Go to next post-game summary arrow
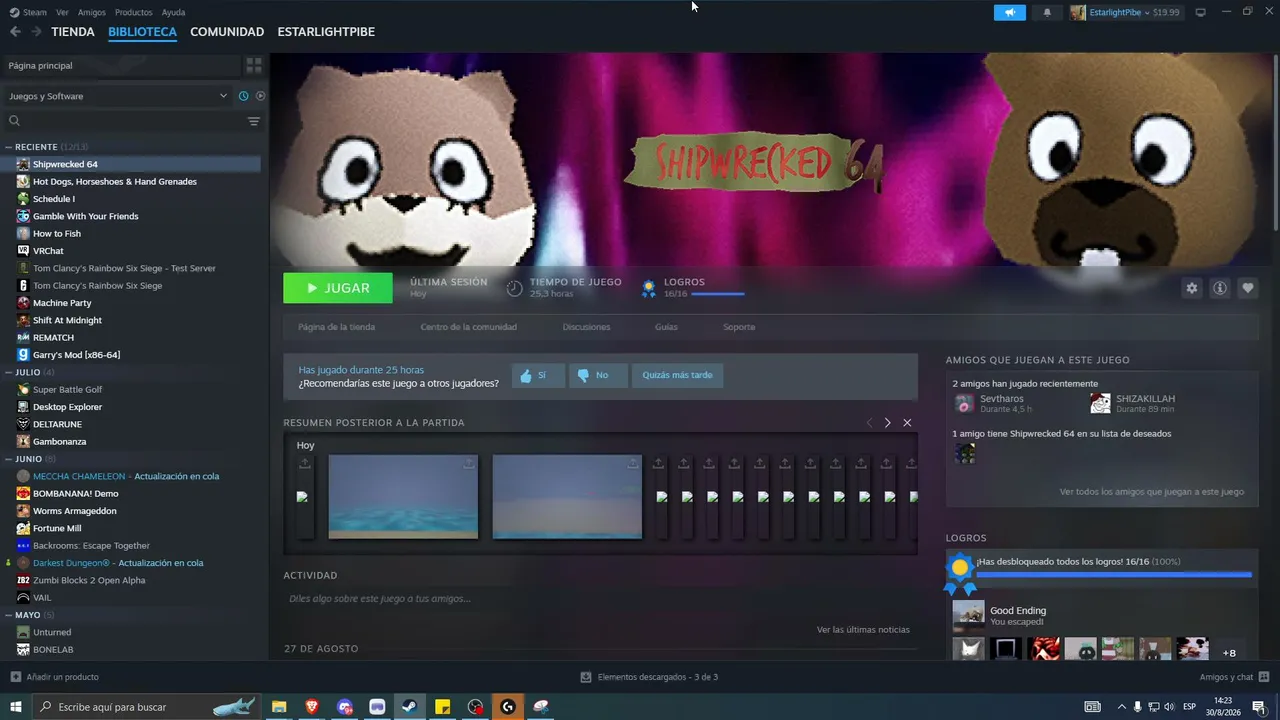Viewport: 1280px width, 720px height. point(887,423)
